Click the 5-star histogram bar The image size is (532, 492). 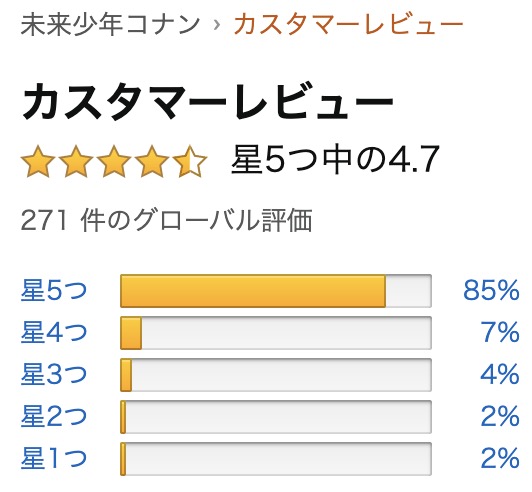click(276, 291)
